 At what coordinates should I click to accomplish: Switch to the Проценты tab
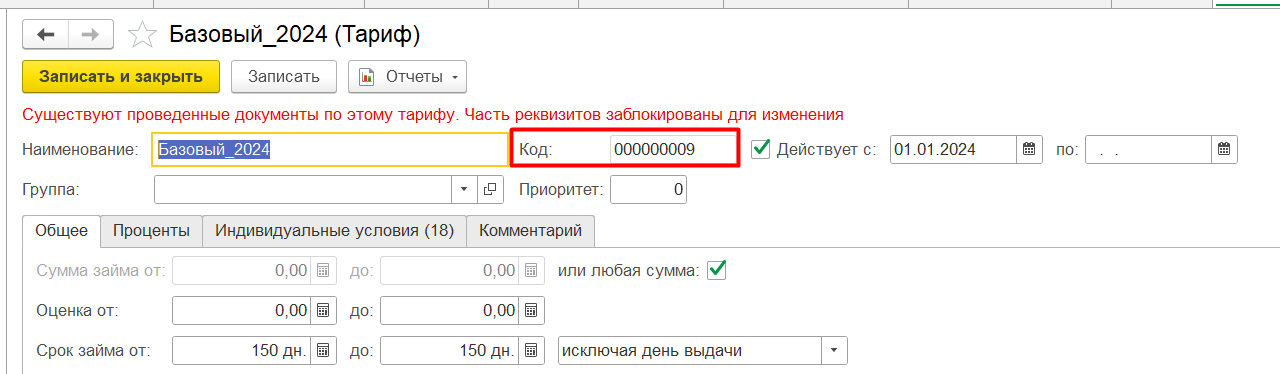pos(151,230)
